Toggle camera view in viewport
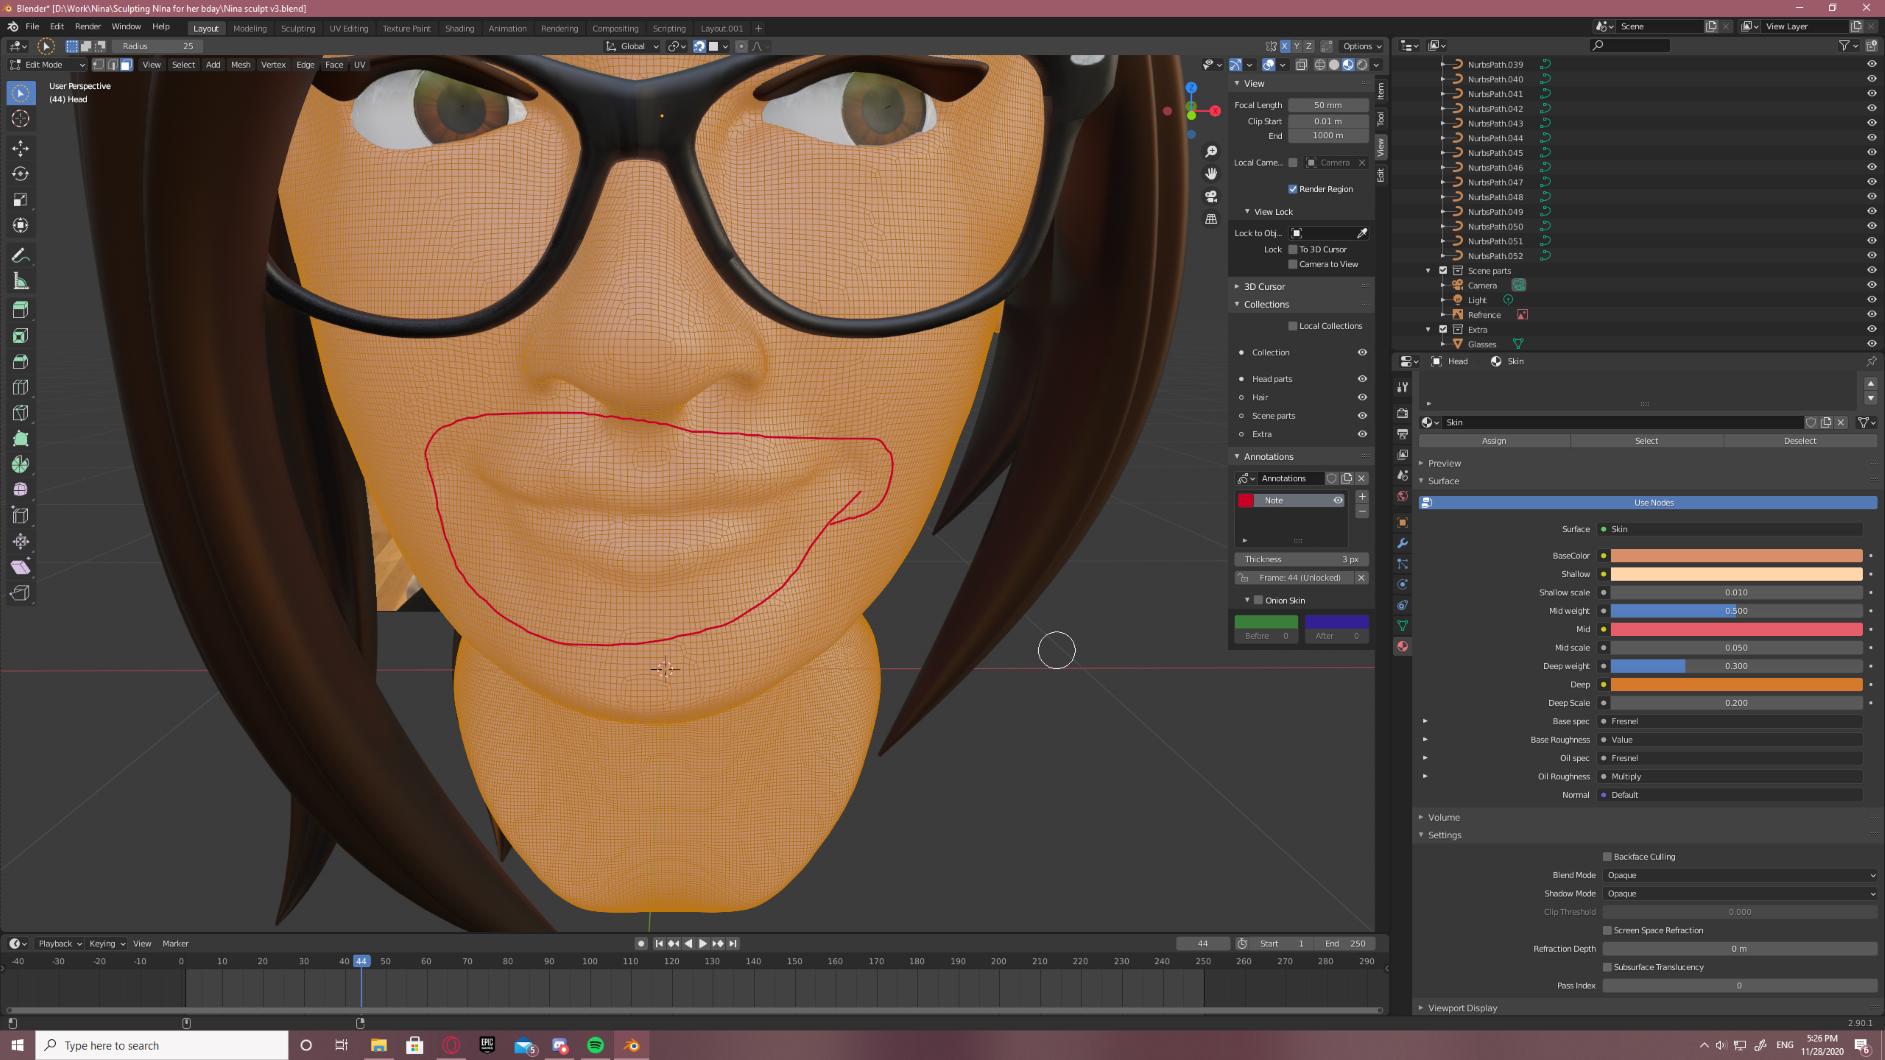This screenshot has width=1885, height=1060. point(1211,197)
